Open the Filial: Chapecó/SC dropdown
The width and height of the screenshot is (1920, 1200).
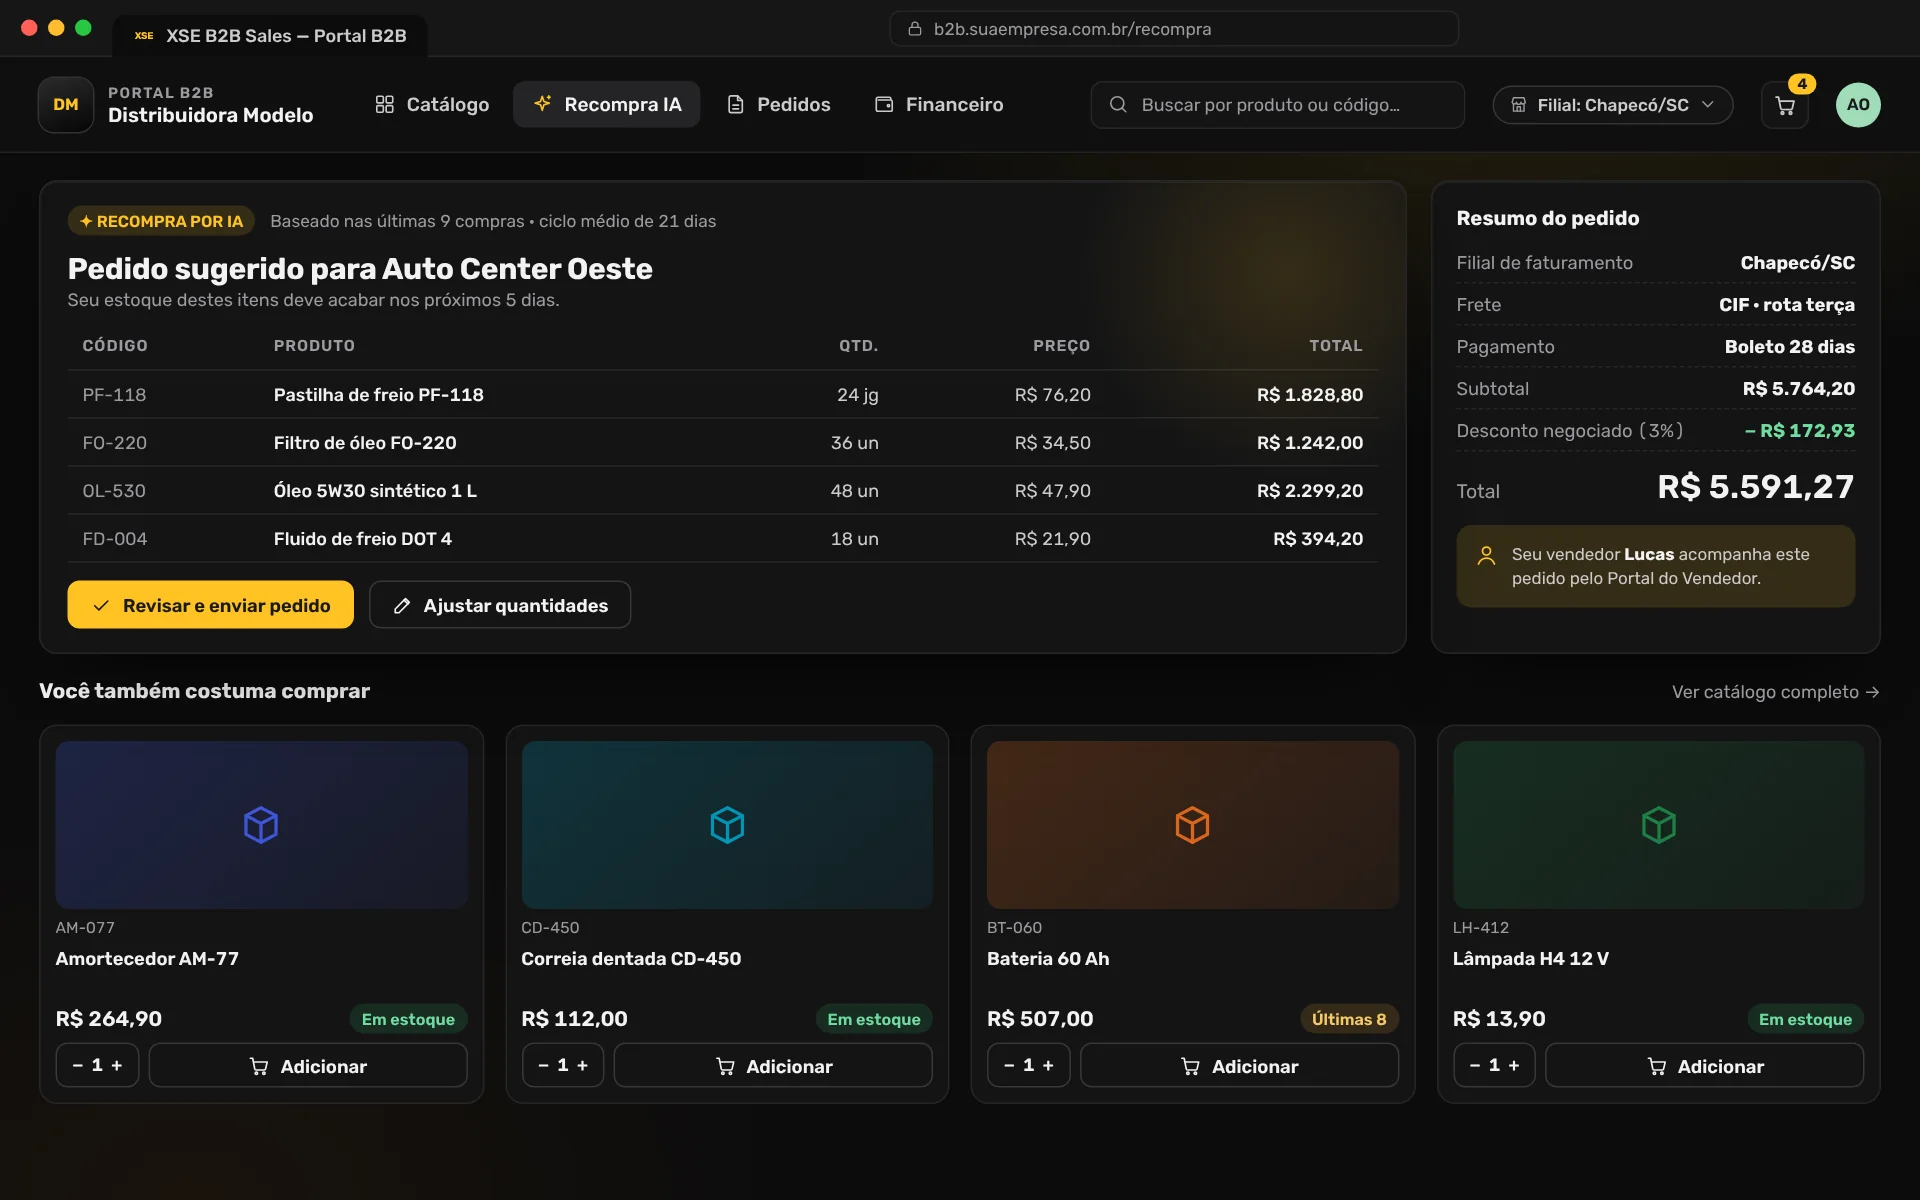click(x=1612, y=105)
